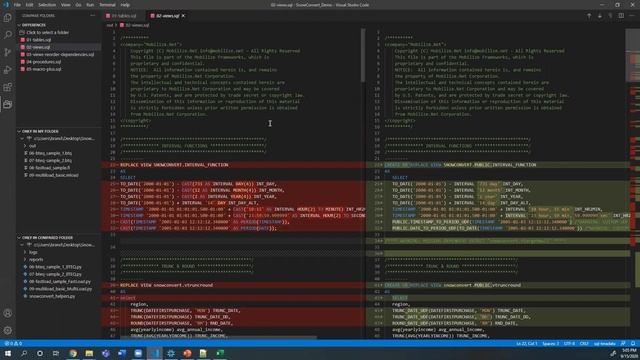Open the Run and Debug view
The width and height of the screenshot is (640, 360).
tap(7, 70)
